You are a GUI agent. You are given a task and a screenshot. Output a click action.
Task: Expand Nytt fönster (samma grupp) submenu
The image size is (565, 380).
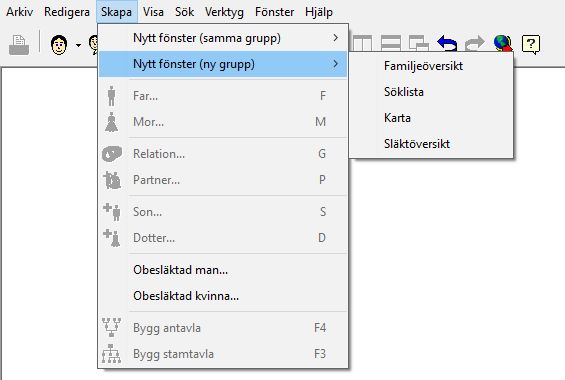point(223,38)
